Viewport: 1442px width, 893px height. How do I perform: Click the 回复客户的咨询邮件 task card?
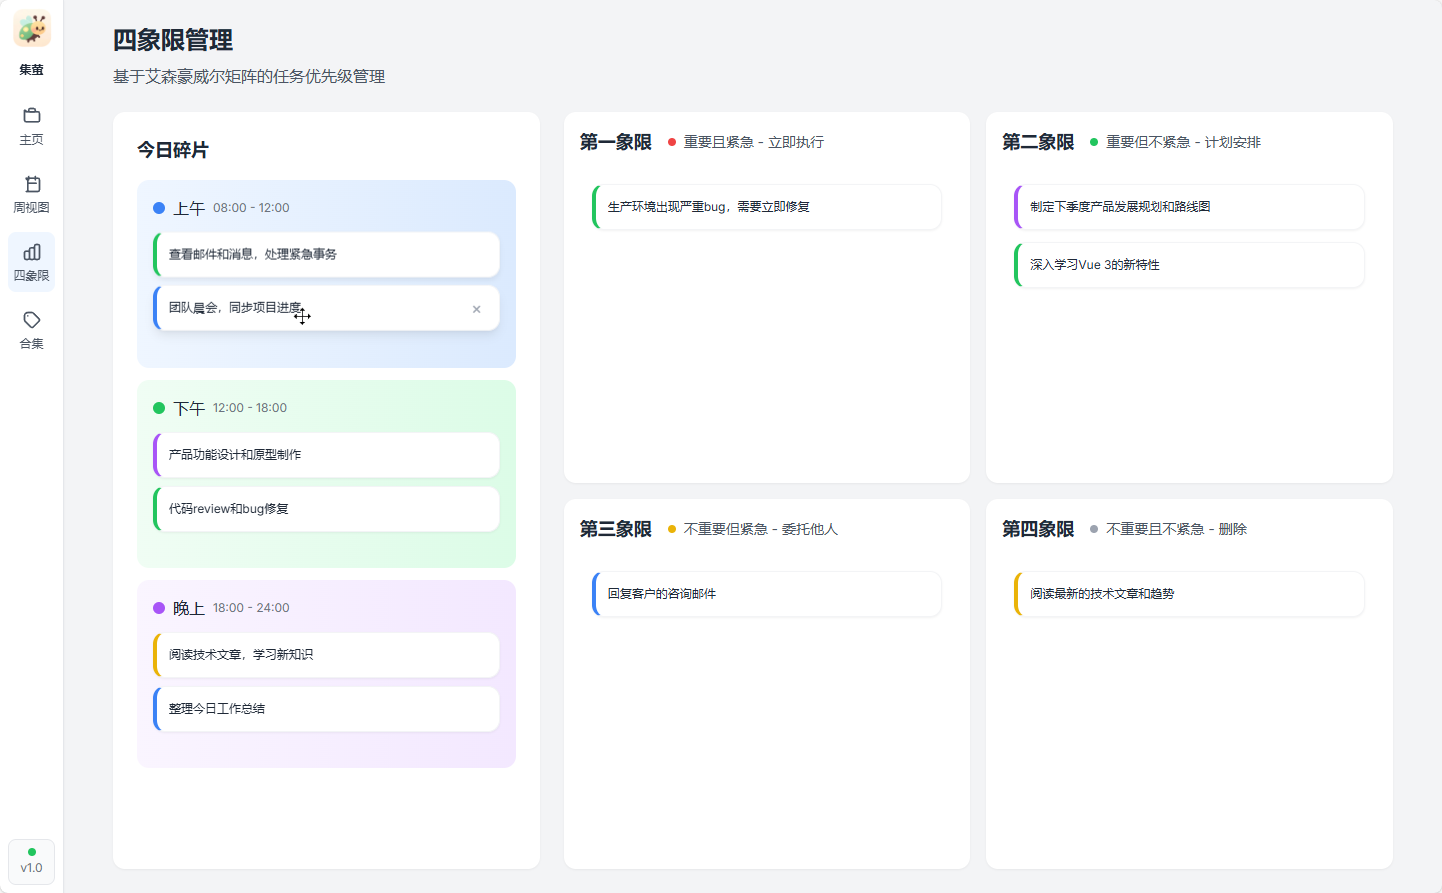click(x=767, y=594)
